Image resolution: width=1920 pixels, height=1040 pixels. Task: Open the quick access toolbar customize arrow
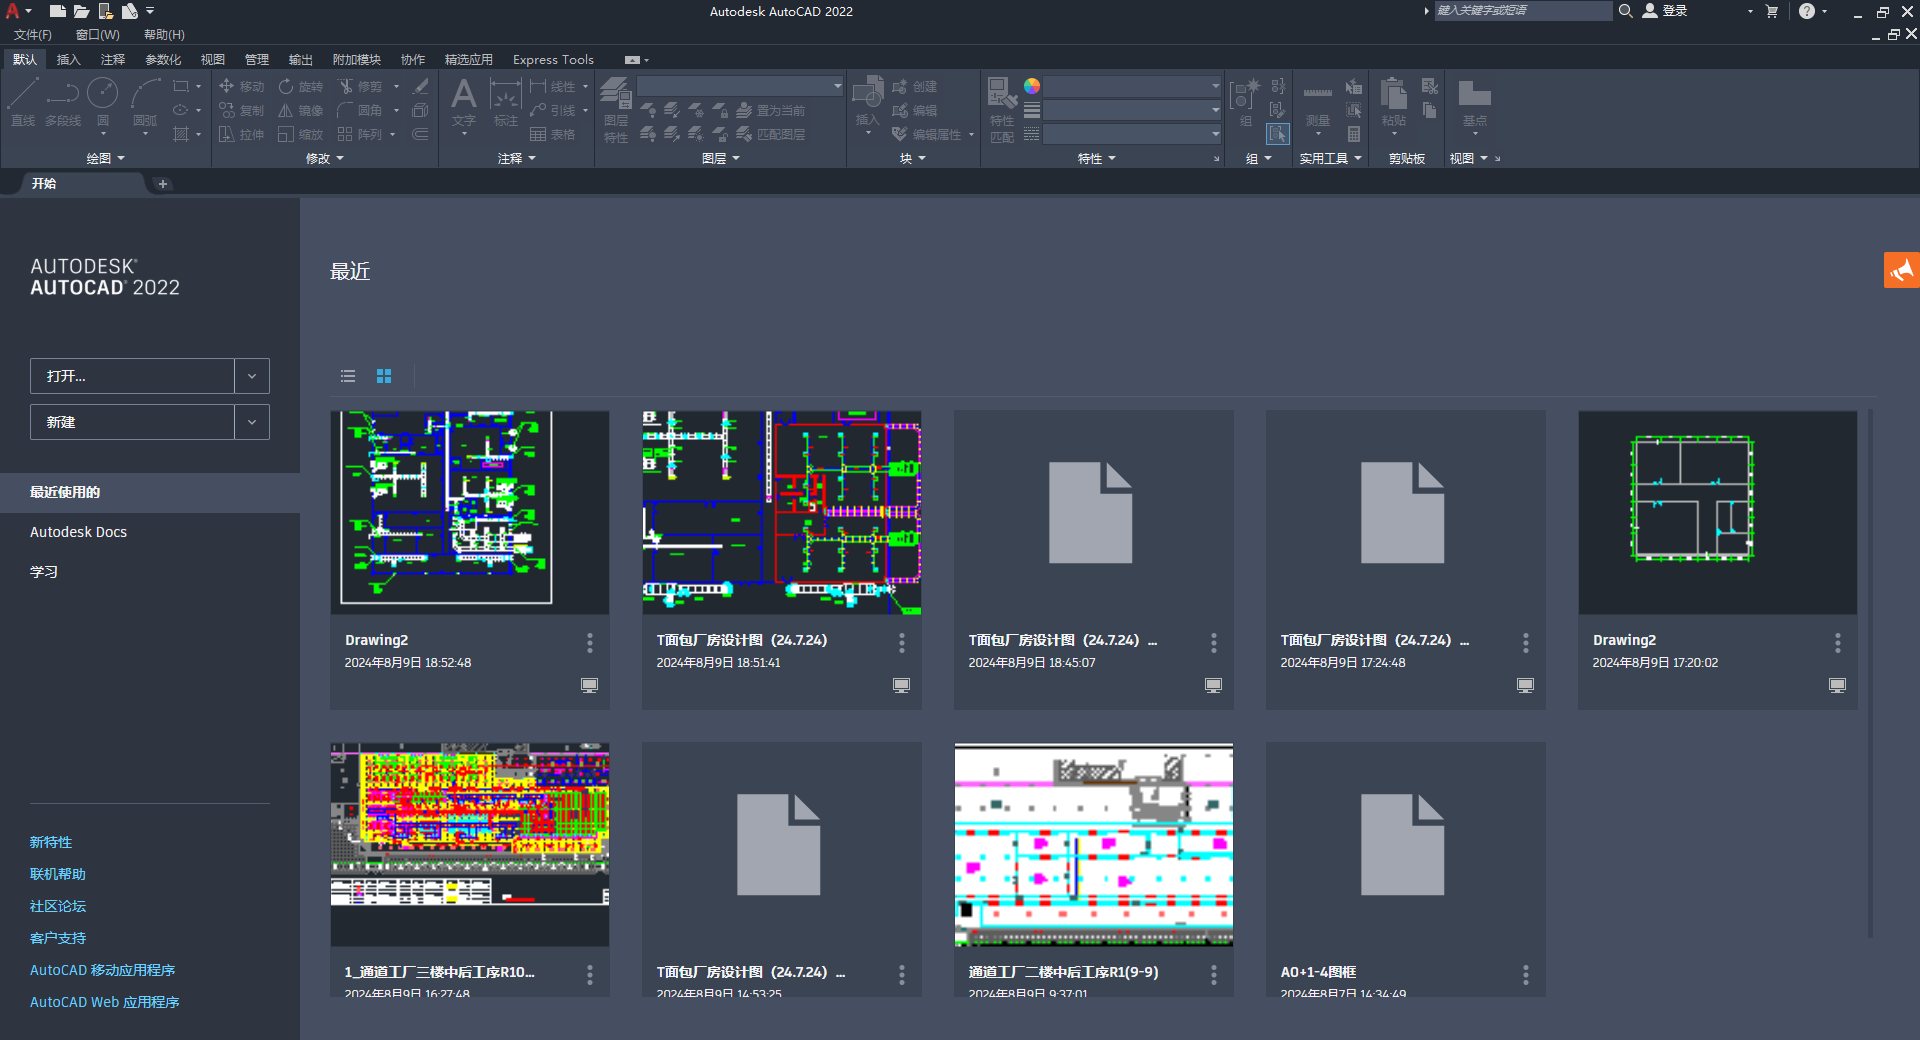150,11
